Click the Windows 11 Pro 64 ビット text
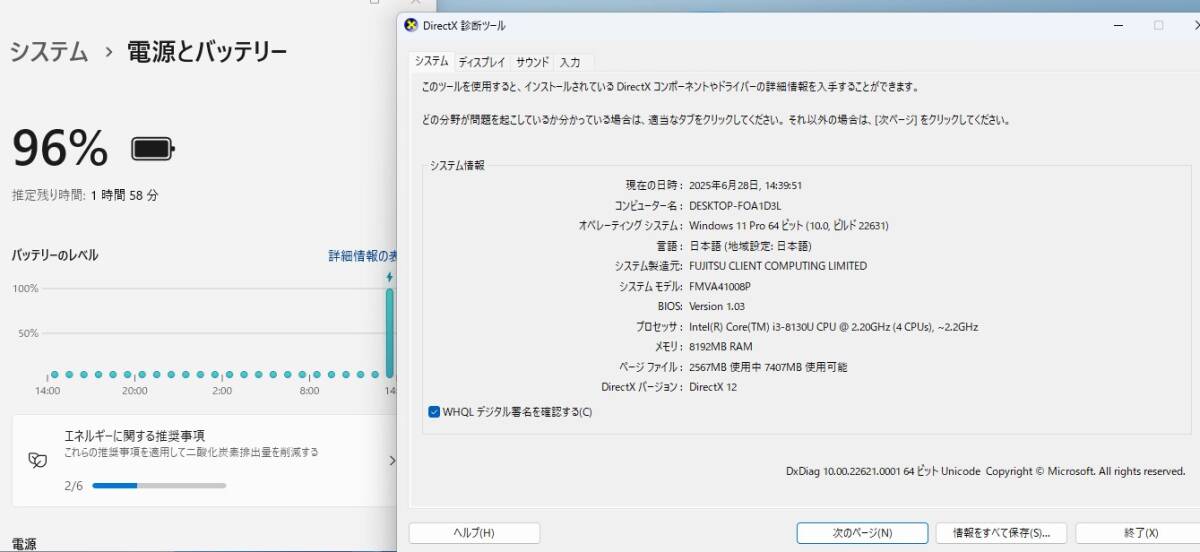1200x552 pixels. coord(789,226)
